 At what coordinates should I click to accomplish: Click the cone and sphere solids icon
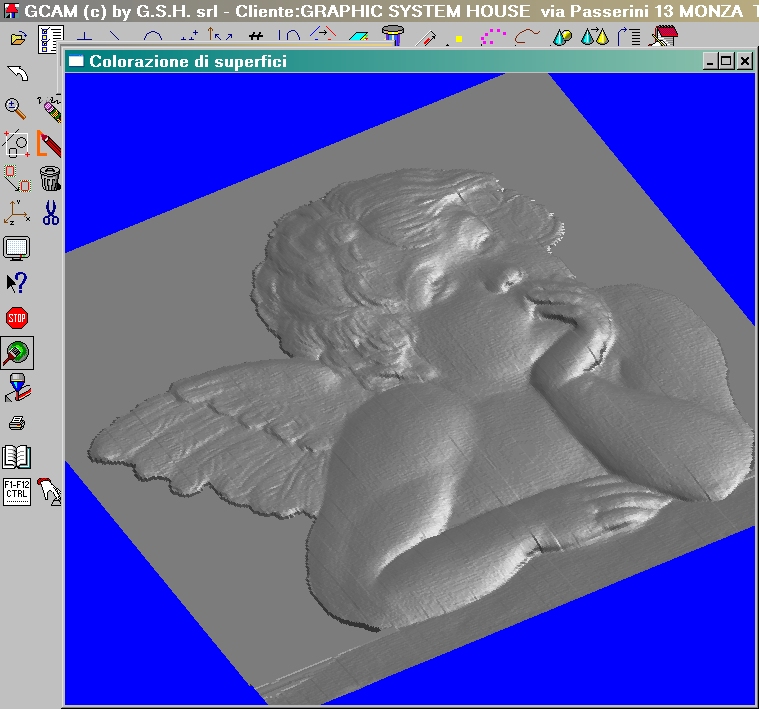point(562,37)
